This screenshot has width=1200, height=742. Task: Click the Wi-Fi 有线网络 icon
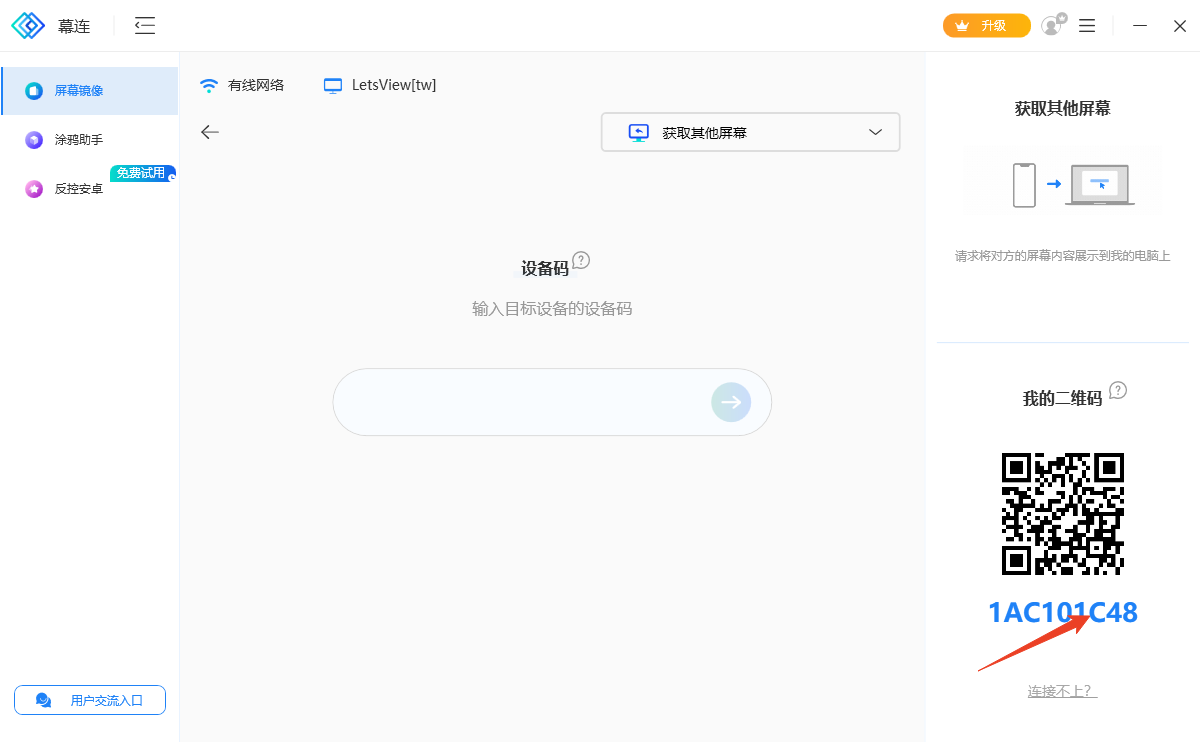pos(209,85)
